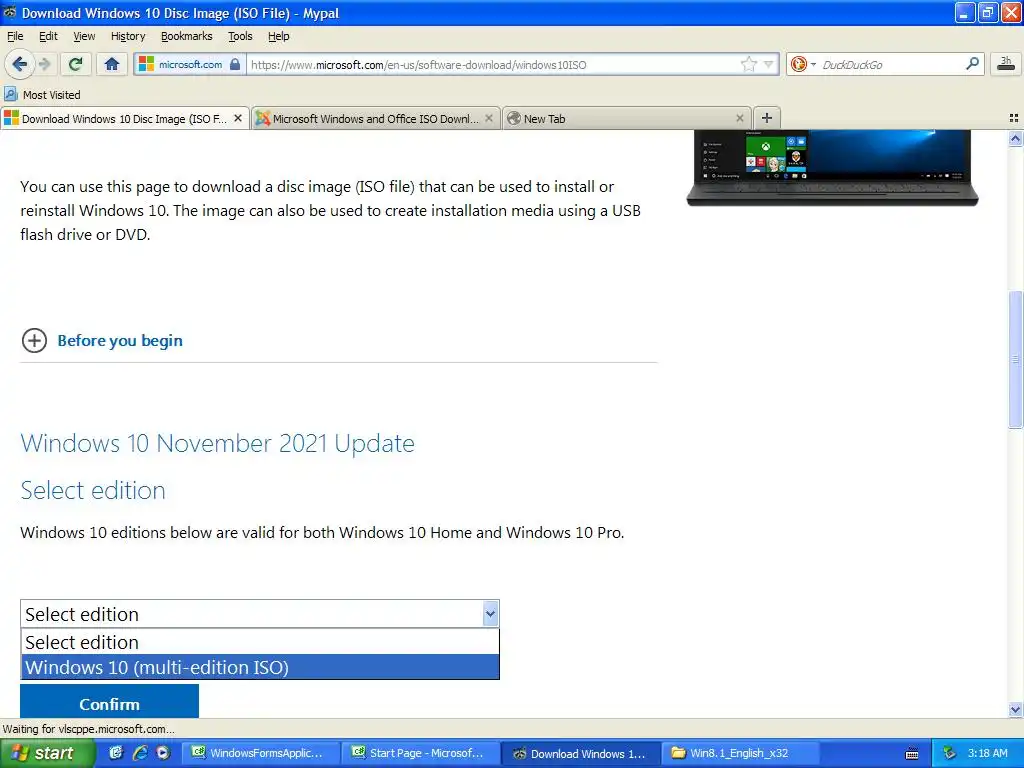
Task: Click the DuckDuckGo search engine icon
Action: click(798, 64)
